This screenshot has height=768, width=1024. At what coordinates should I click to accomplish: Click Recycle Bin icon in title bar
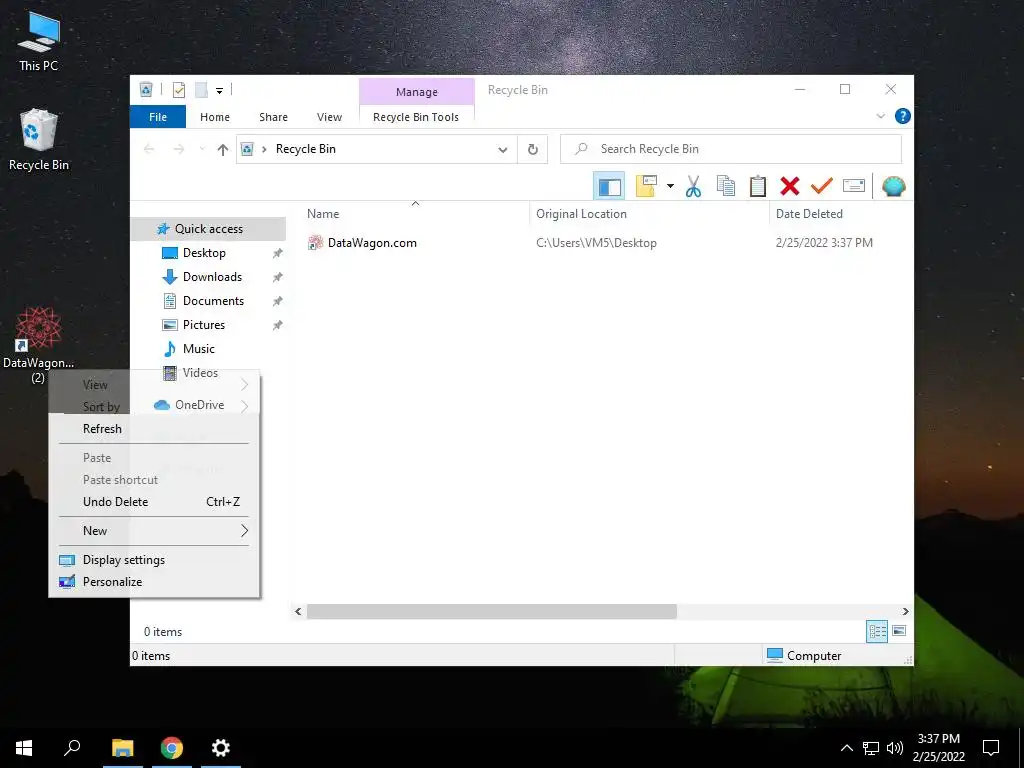coord(146,89)
